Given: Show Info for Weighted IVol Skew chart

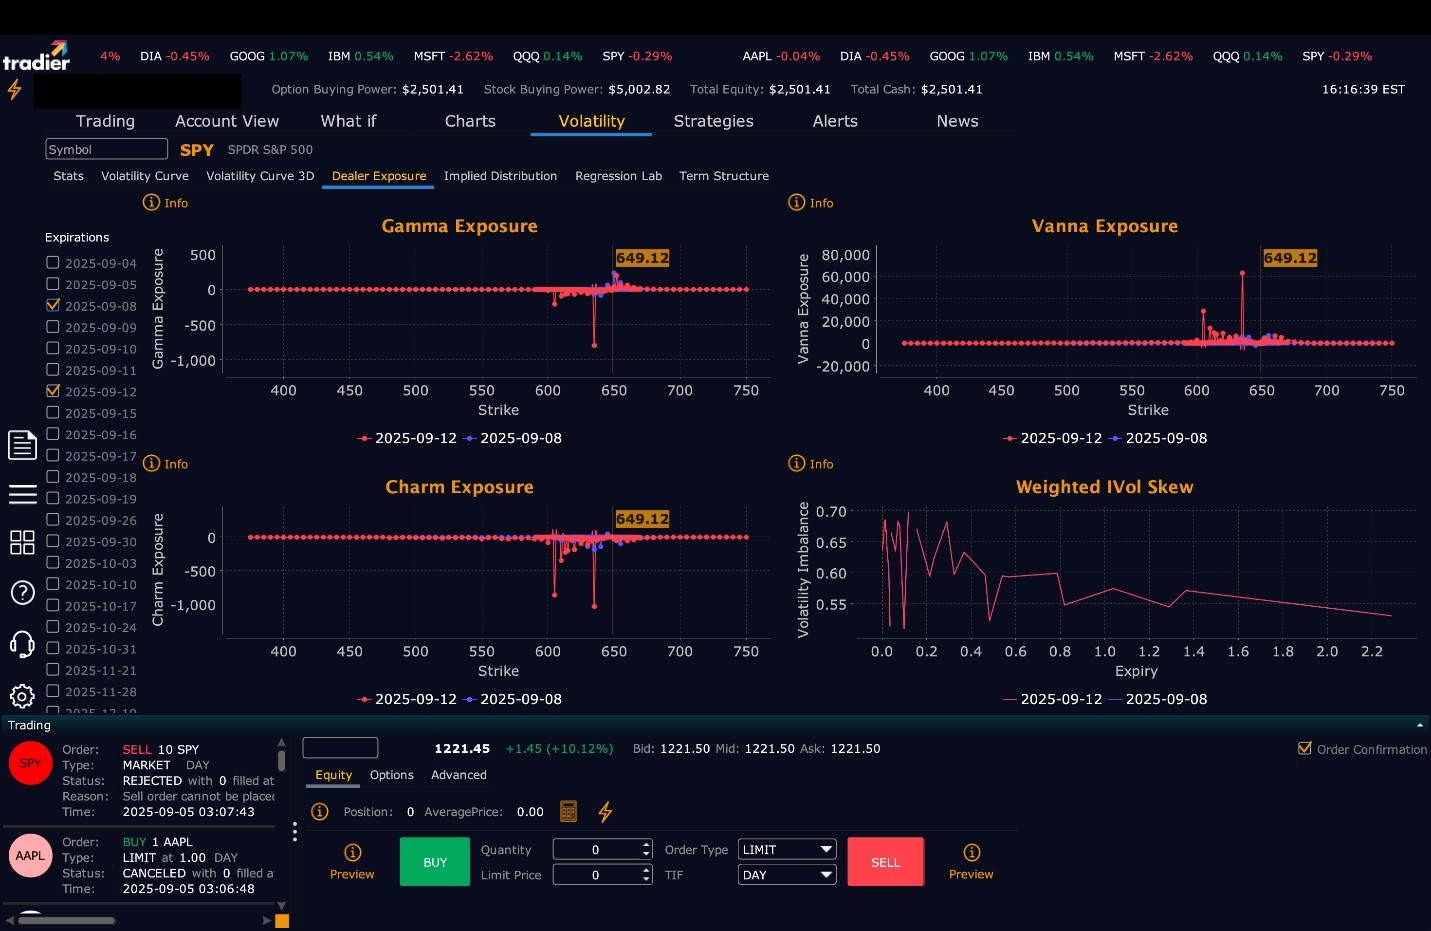Looking at the screenshot, I should (x=810, y=463).
